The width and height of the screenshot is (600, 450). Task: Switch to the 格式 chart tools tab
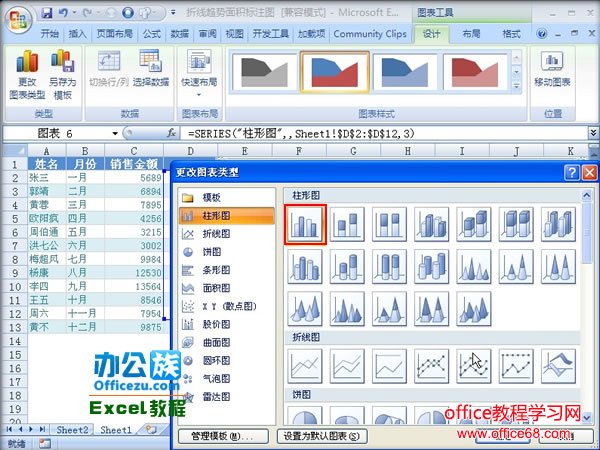(x=511, y=34)
